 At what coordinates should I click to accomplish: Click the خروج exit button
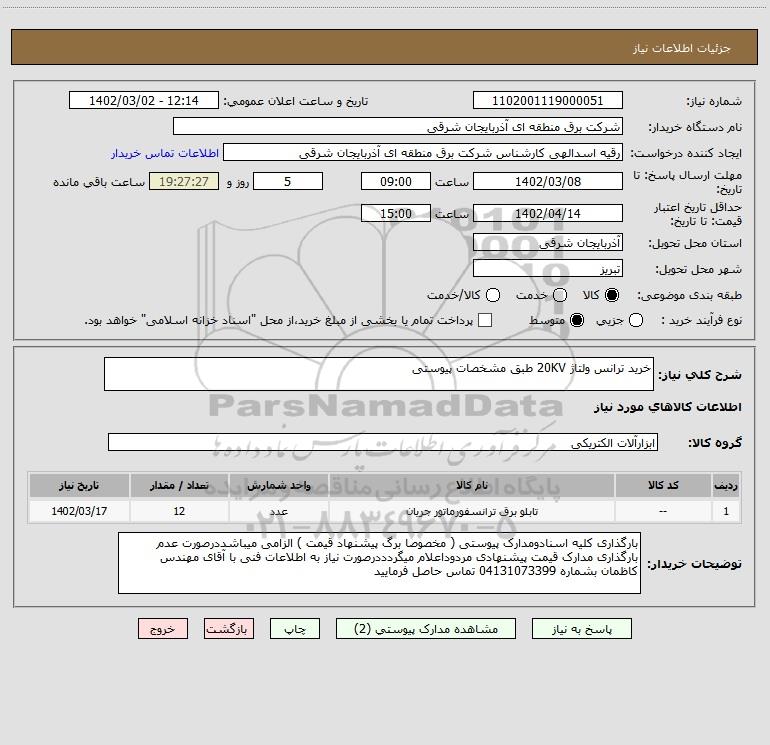(x=163, y=629)
